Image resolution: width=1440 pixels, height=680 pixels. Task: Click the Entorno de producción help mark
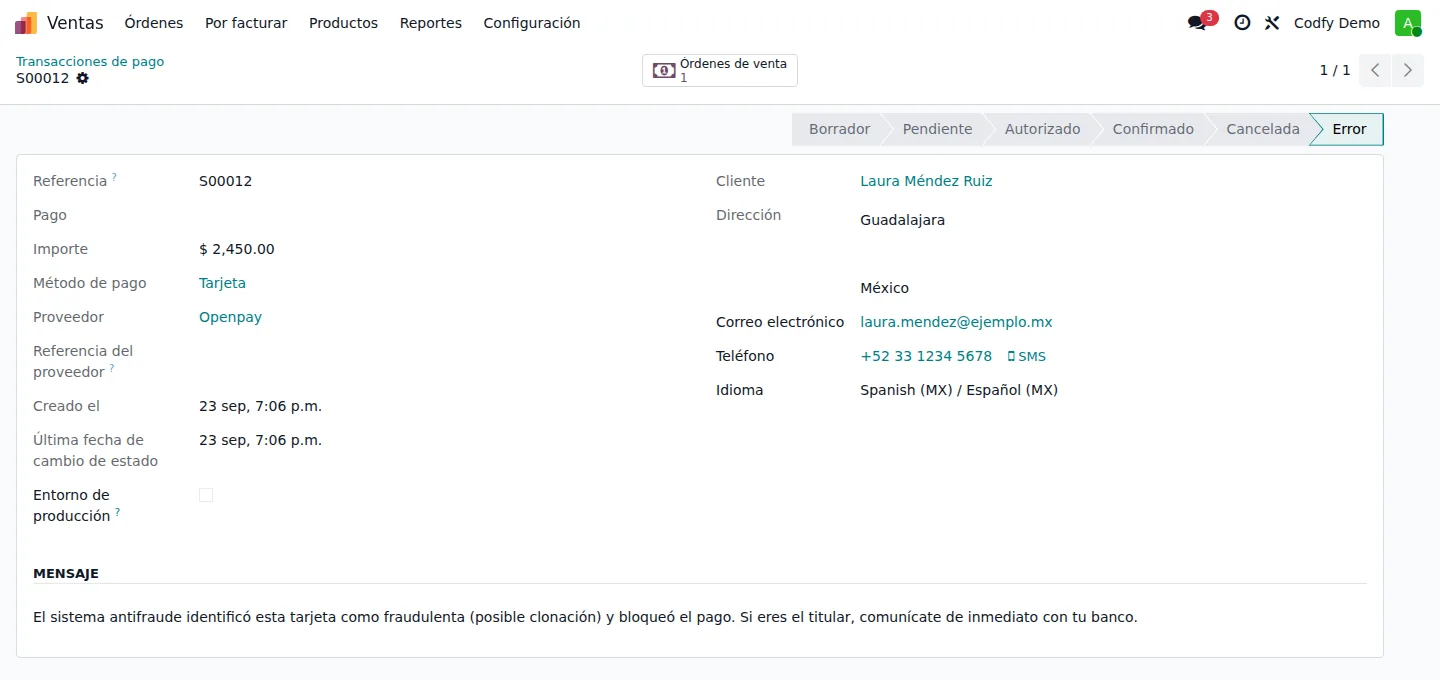[117, 512]
